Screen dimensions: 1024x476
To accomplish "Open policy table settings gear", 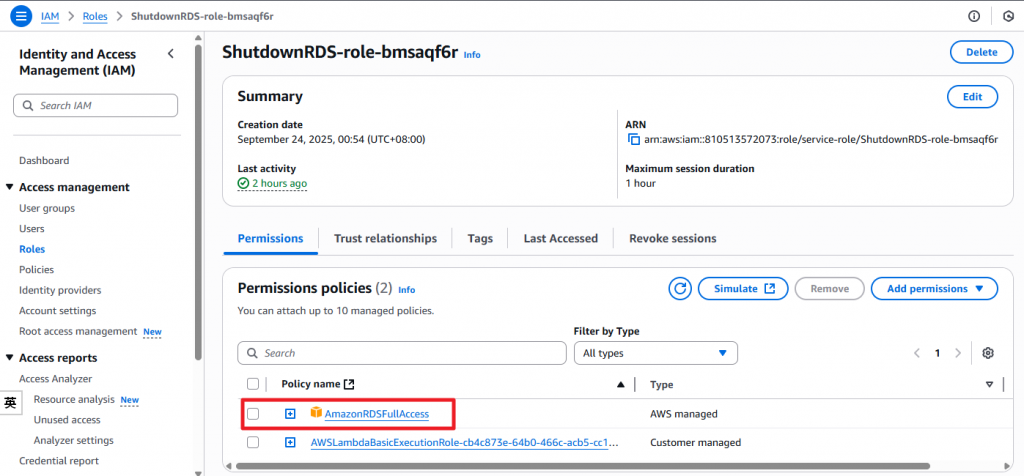I will [988, 353].
